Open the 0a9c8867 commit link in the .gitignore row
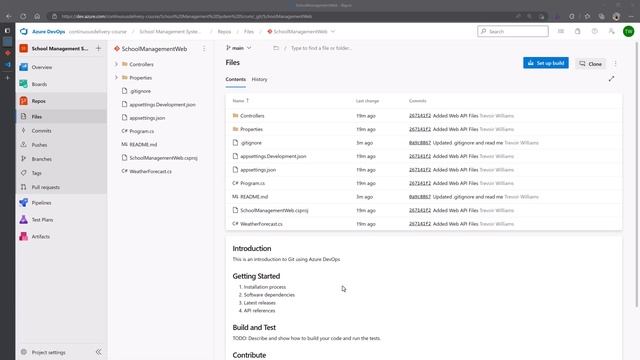The height and width of the screenshot is (360, 640). 420,143
